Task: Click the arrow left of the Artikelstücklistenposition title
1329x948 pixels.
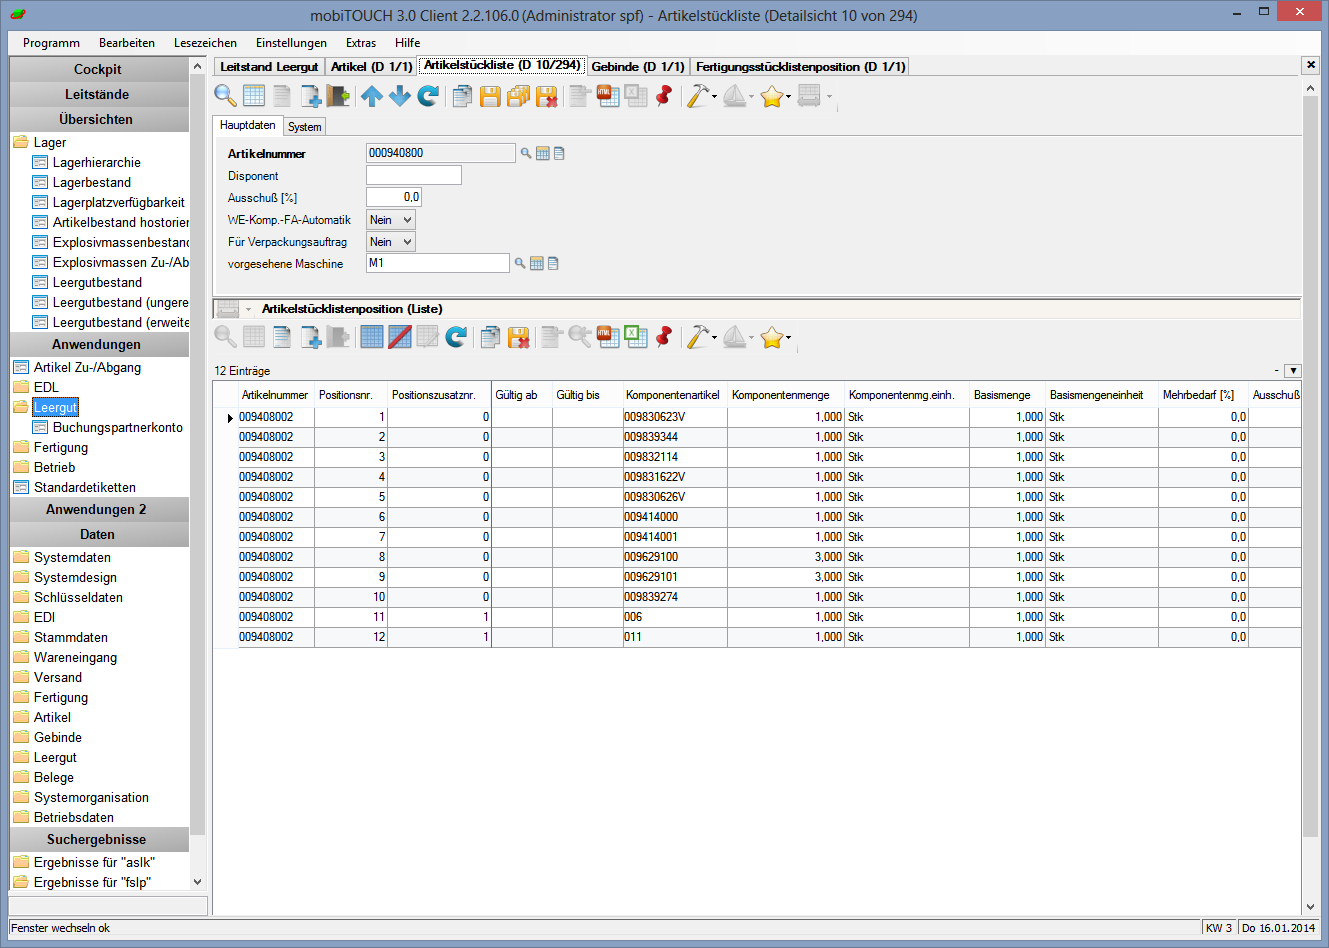Action: tap(249, 309)
